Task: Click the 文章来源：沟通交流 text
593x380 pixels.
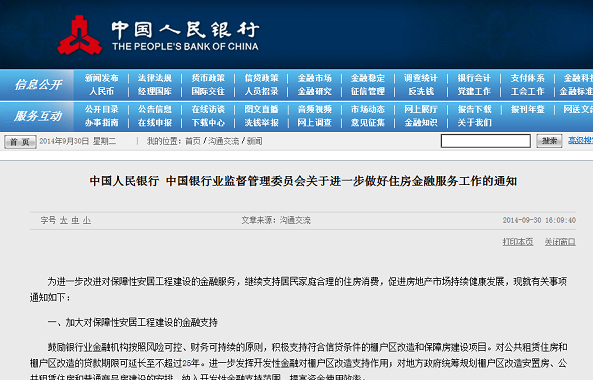Action: [276, 220]
